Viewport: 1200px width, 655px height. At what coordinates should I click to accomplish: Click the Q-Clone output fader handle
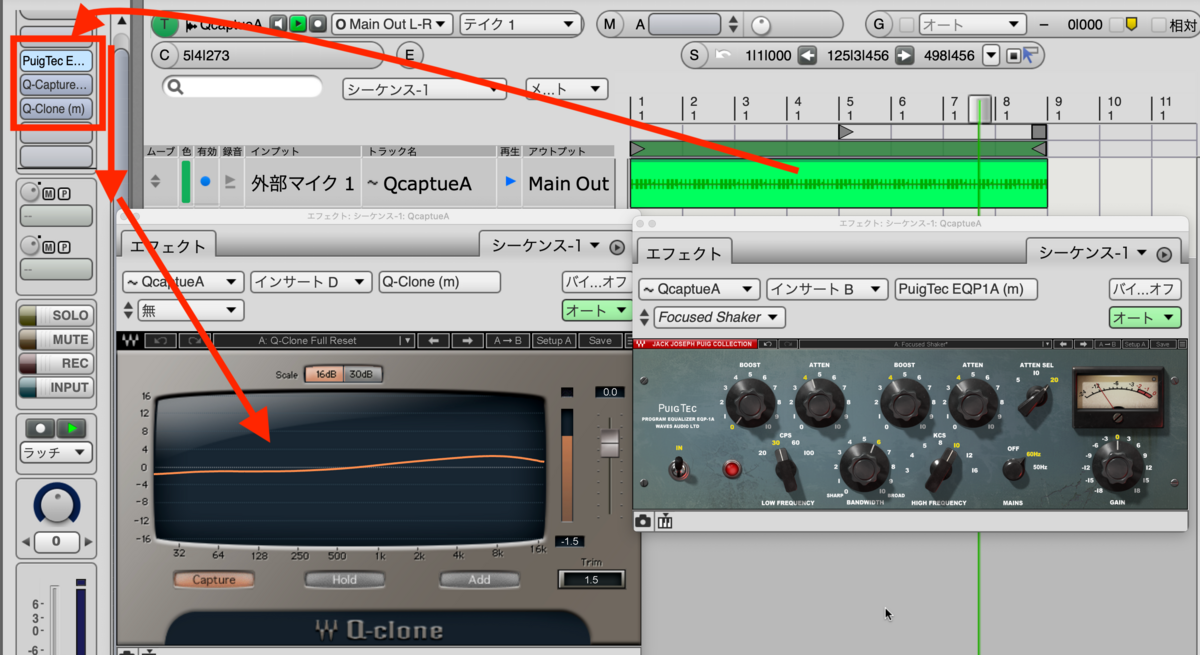pos(609,443)
